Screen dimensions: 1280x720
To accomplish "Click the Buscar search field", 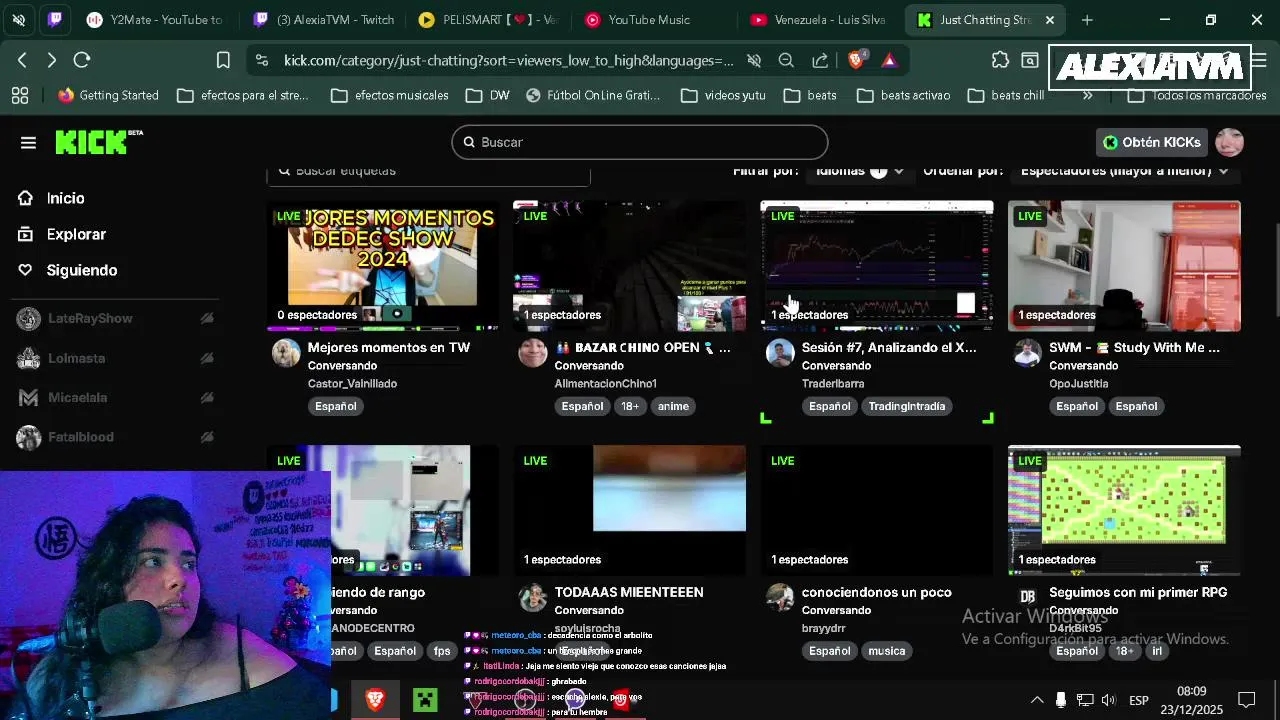I will point(640,142).
